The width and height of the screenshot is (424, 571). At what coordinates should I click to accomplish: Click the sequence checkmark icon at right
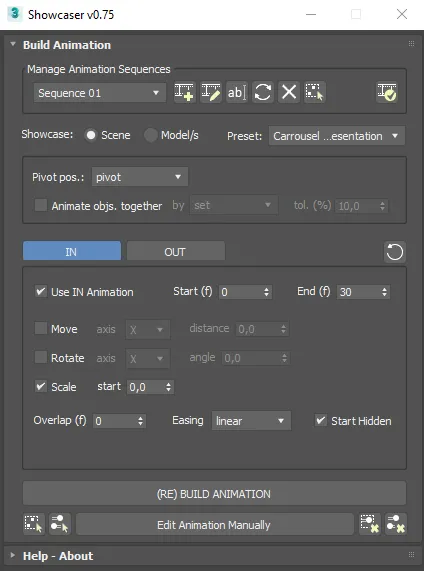click(x=387, y=92)
